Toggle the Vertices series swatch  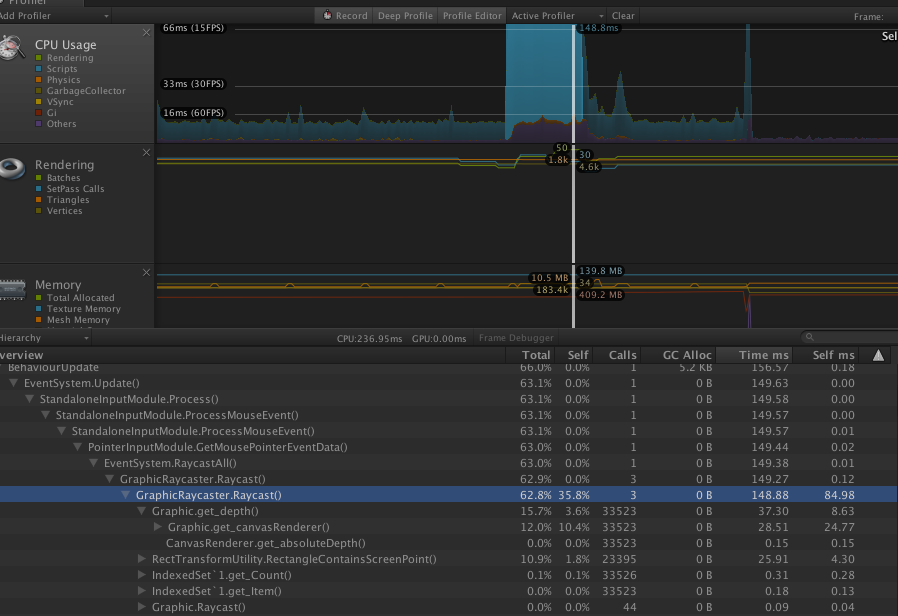[x=39, y=211]
